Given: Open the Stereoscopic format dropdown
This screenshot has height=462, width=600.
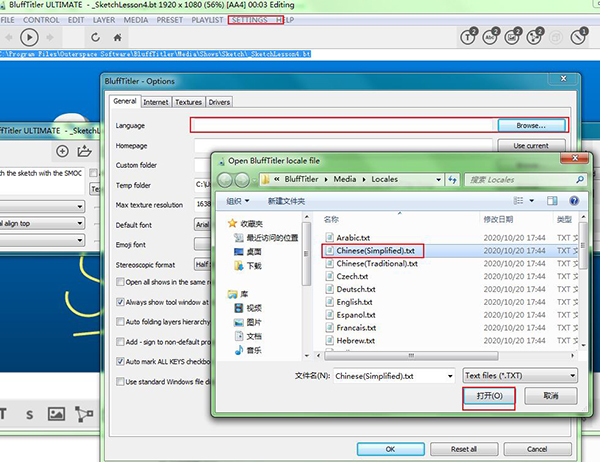Looking at the screenshot, I should (202, 264).
